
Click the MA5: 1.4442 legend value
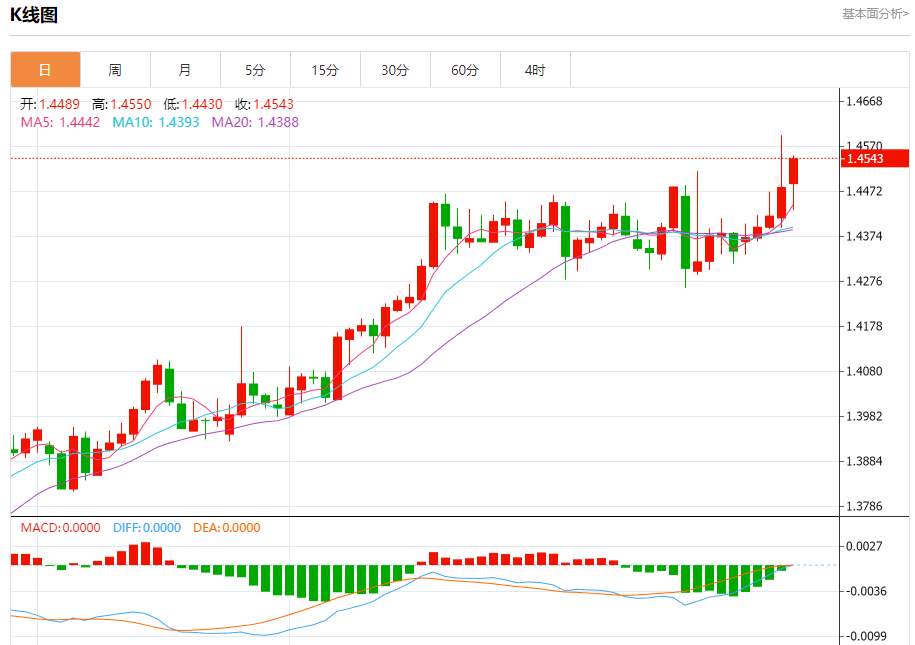[60, 123]
